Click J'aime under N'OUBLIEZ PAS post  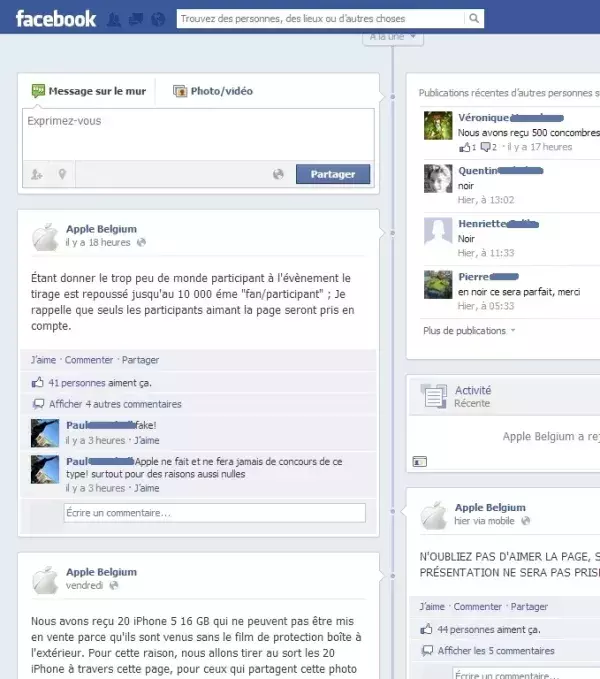[432, 607]
